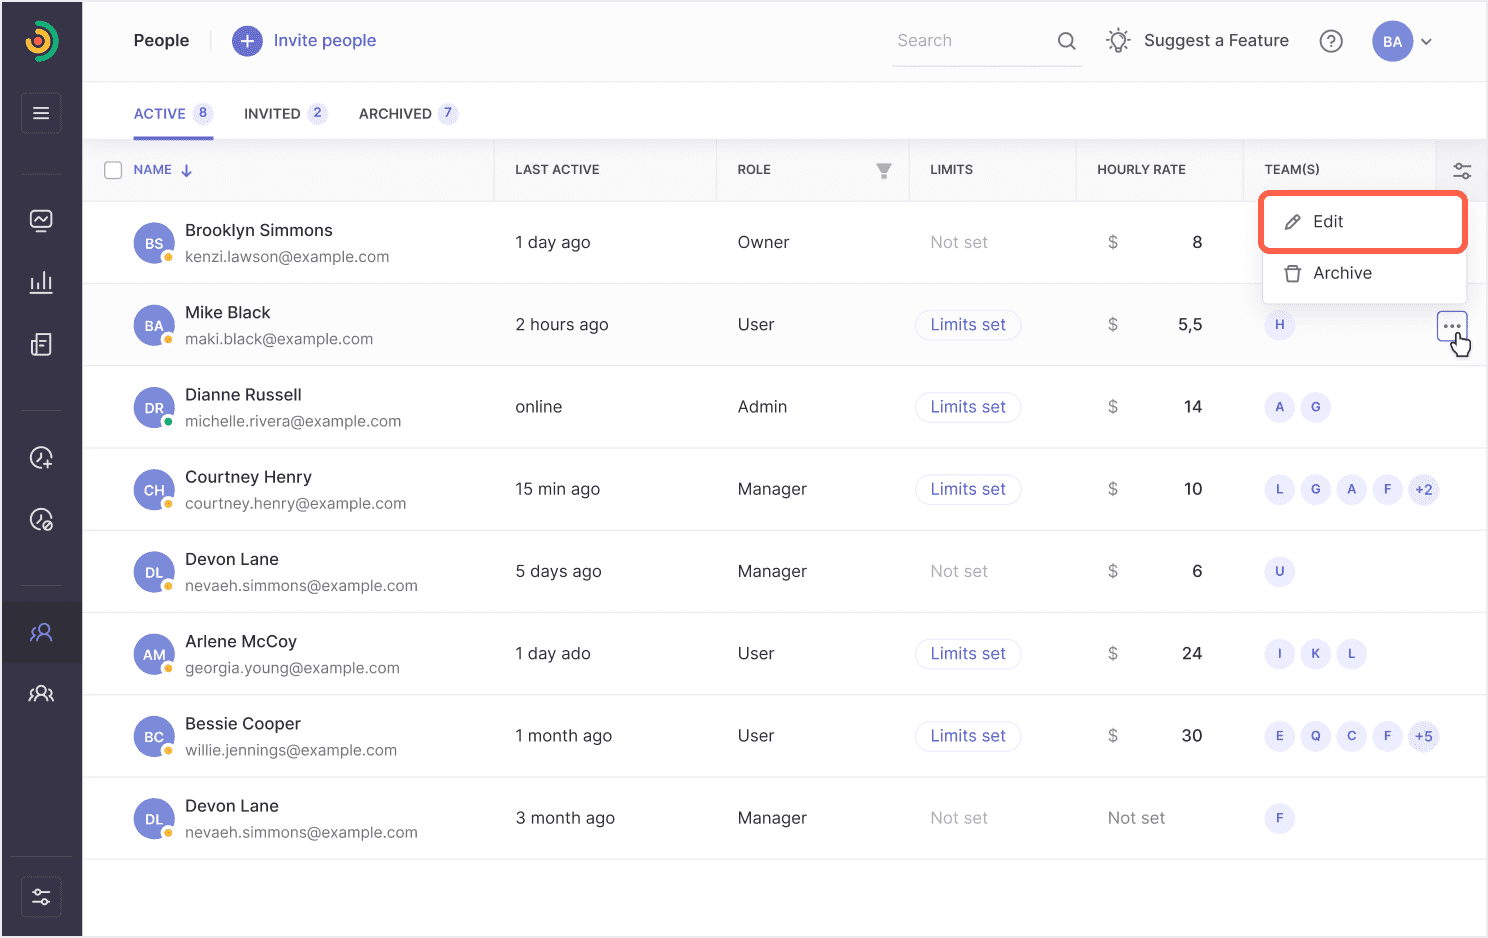
Task: Click the three-dots menu for Mike Black
Action: point(1452,326)
